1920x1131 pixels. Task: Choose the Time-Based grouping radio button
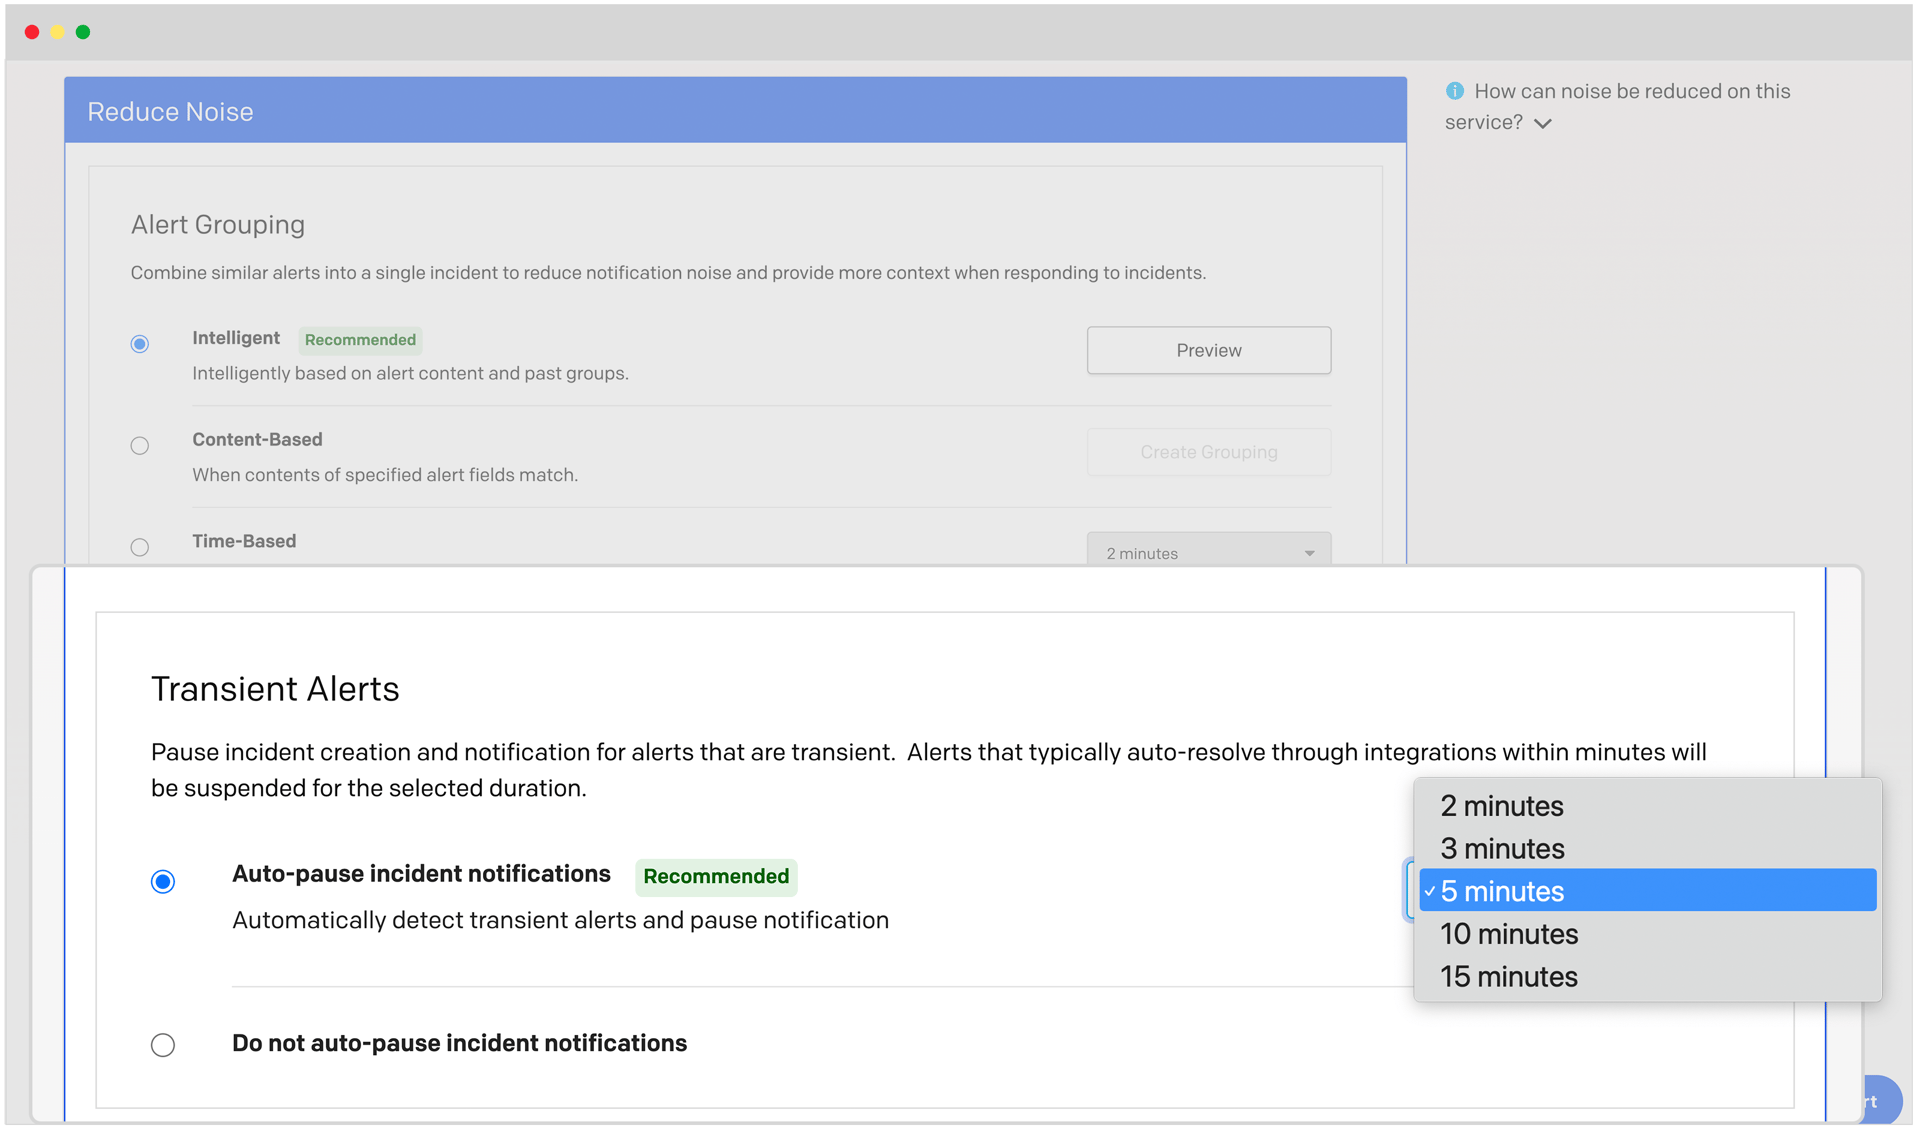140,547
